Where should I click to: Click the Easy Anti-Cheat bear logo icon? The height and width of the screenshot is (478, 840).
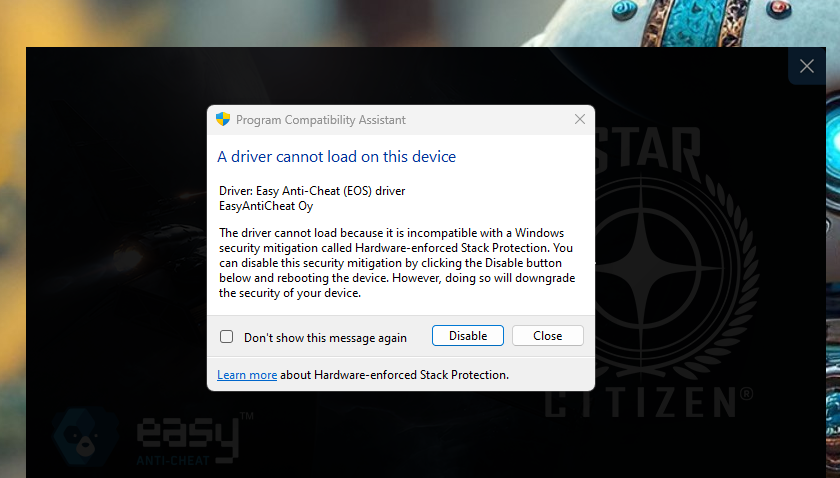click(86, 438)
